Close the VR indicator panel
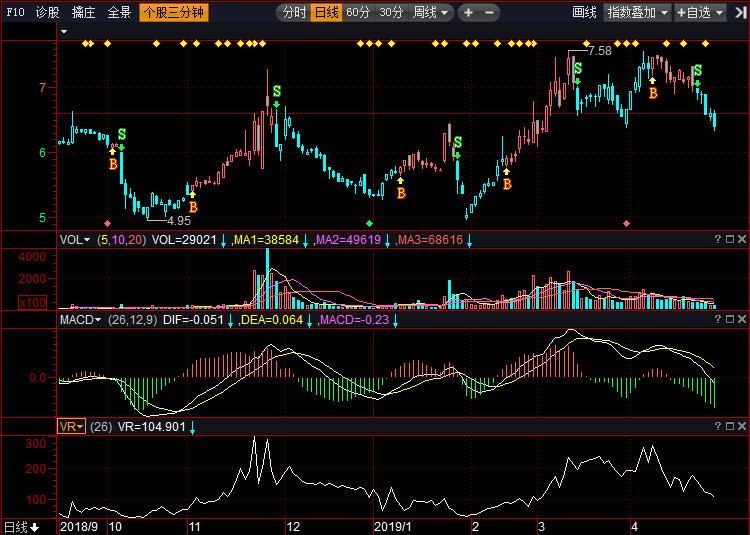Viewport: 750px width, 535px height. pyautogui.click(x=741, y=426)
